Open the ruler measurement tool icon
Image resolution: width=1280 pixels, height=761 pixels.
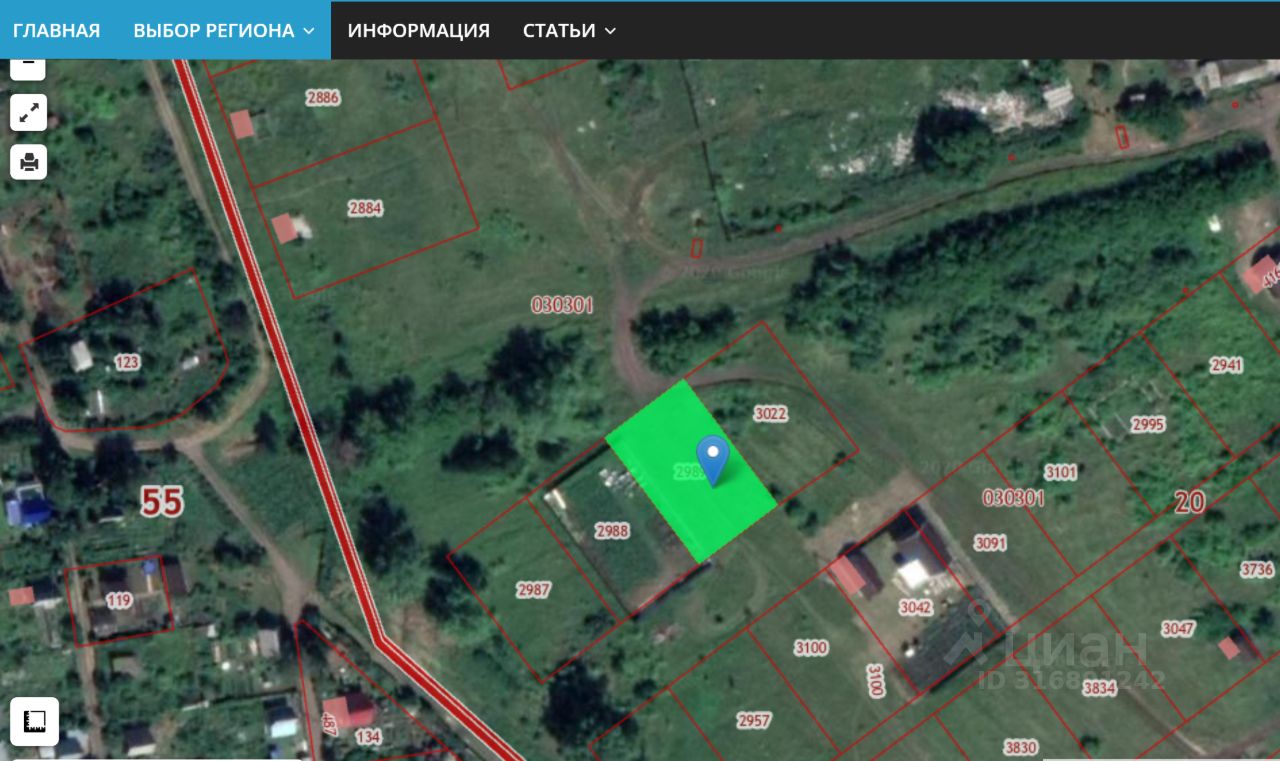[34, 721]
